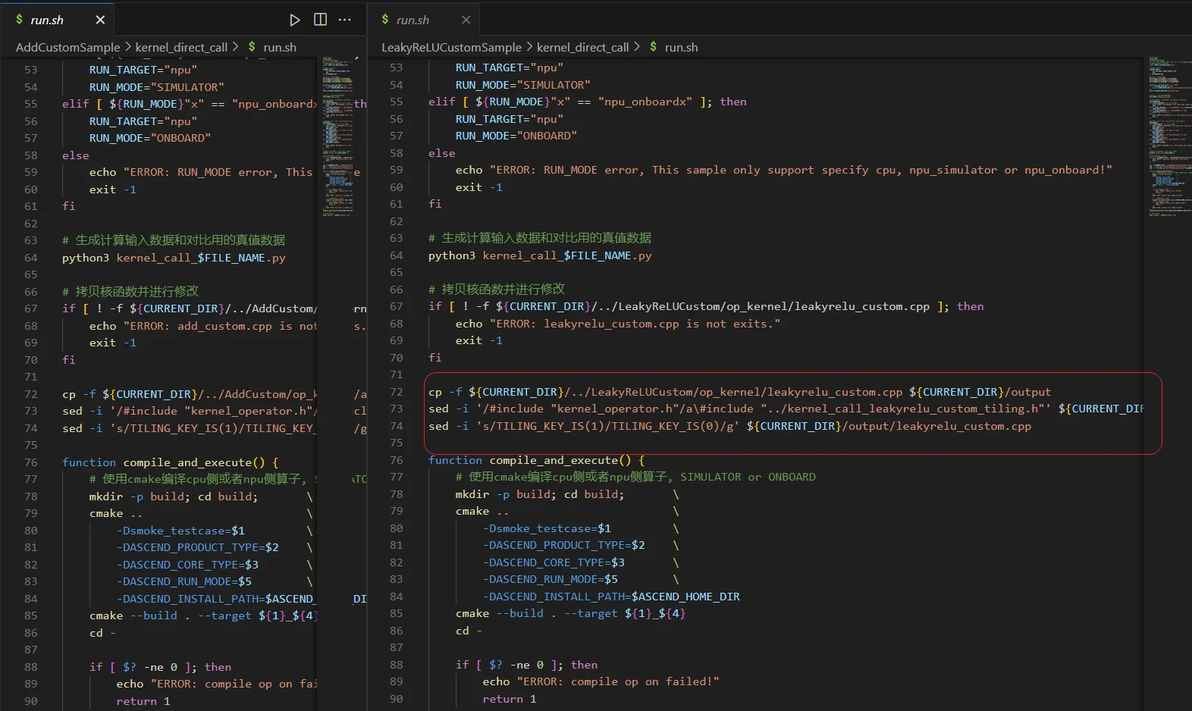This screenshot has width=1192, height=711.
Task: Close the left run.sh tab
Action: pyautogui.click(x=100, y=20)
